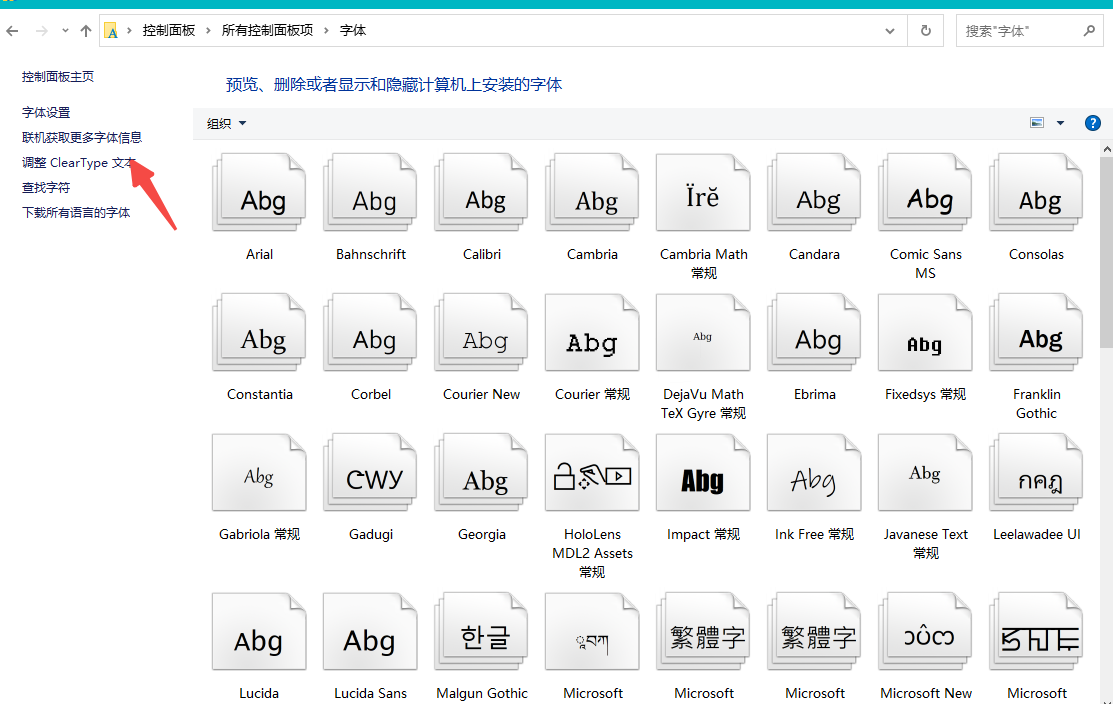Expand chevron before 控制面板 breadcrumb
Viewport: 1113px width, 704px height.
[x=129, y=31]
